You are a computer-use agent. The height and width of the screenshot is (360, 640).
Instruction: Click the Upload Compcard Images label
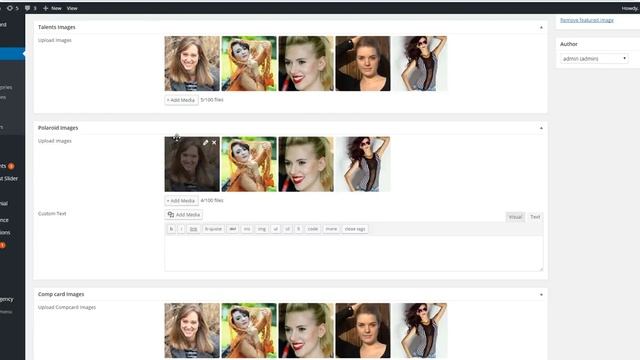pos(67,307)
